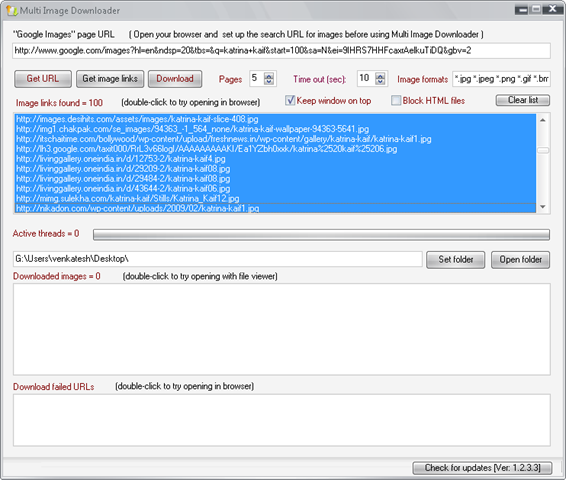Start downloading with the Download button
566x480 pixels.
[175, 79]
